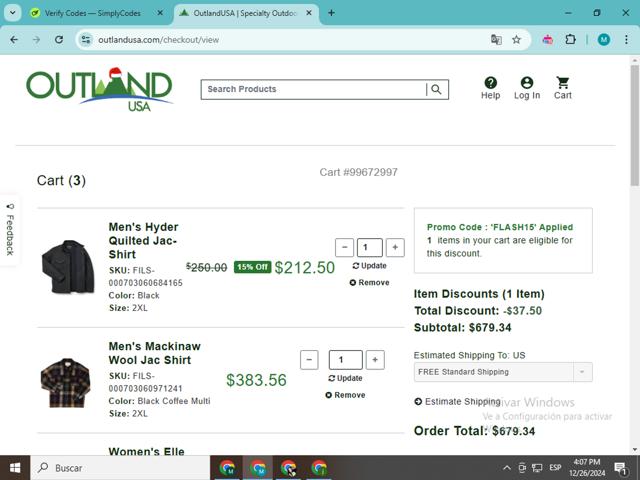Click the address bar URL
Screen dimensions: 640x480
(x=159, y=40)
